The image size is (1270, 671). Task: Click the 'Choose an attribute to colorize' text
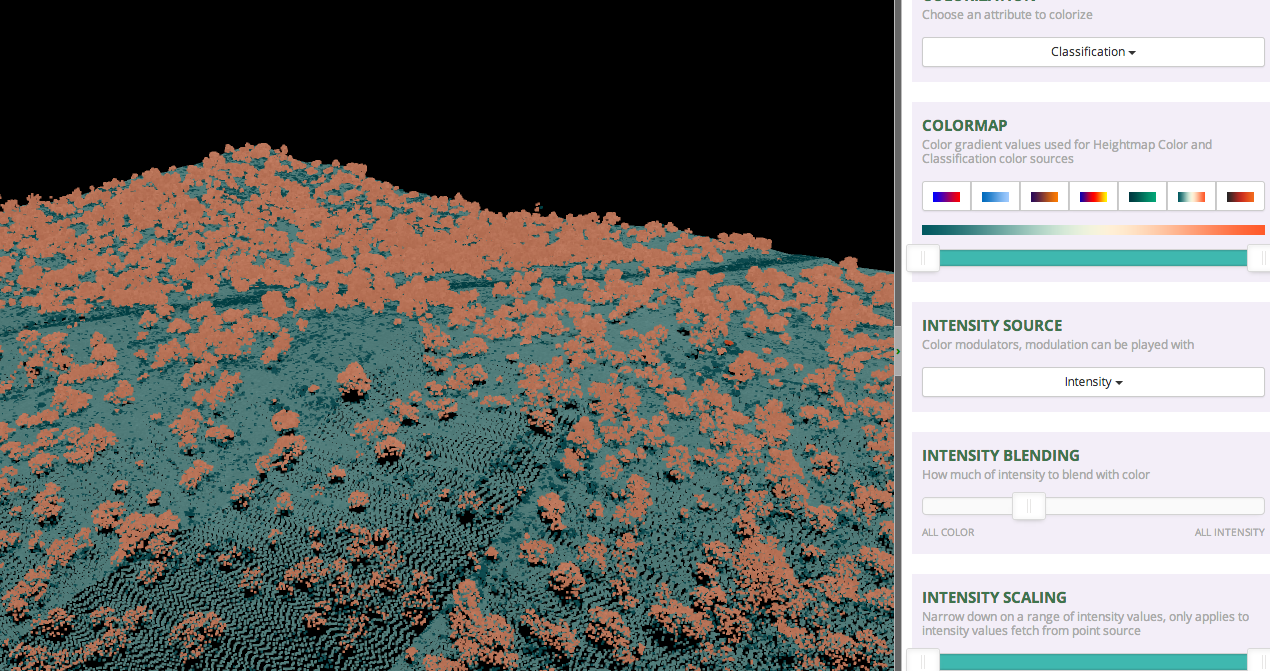pos(1007,15)
